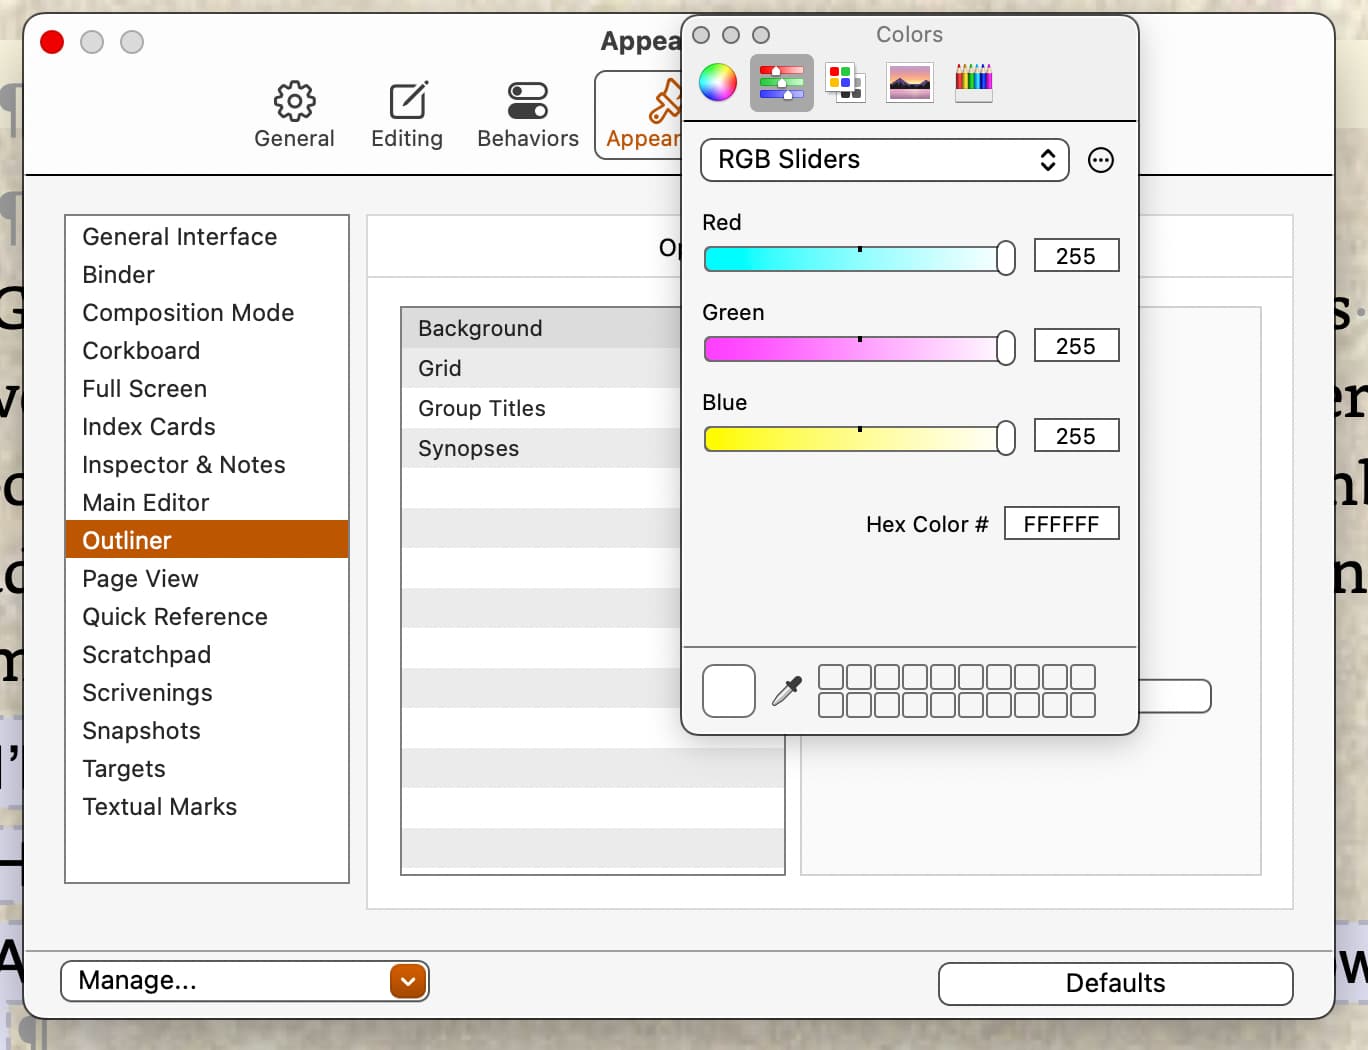The height and width of the screenshot is (1050, 1368).
Task: Close the Colors panel window
Action: (701, 35)
